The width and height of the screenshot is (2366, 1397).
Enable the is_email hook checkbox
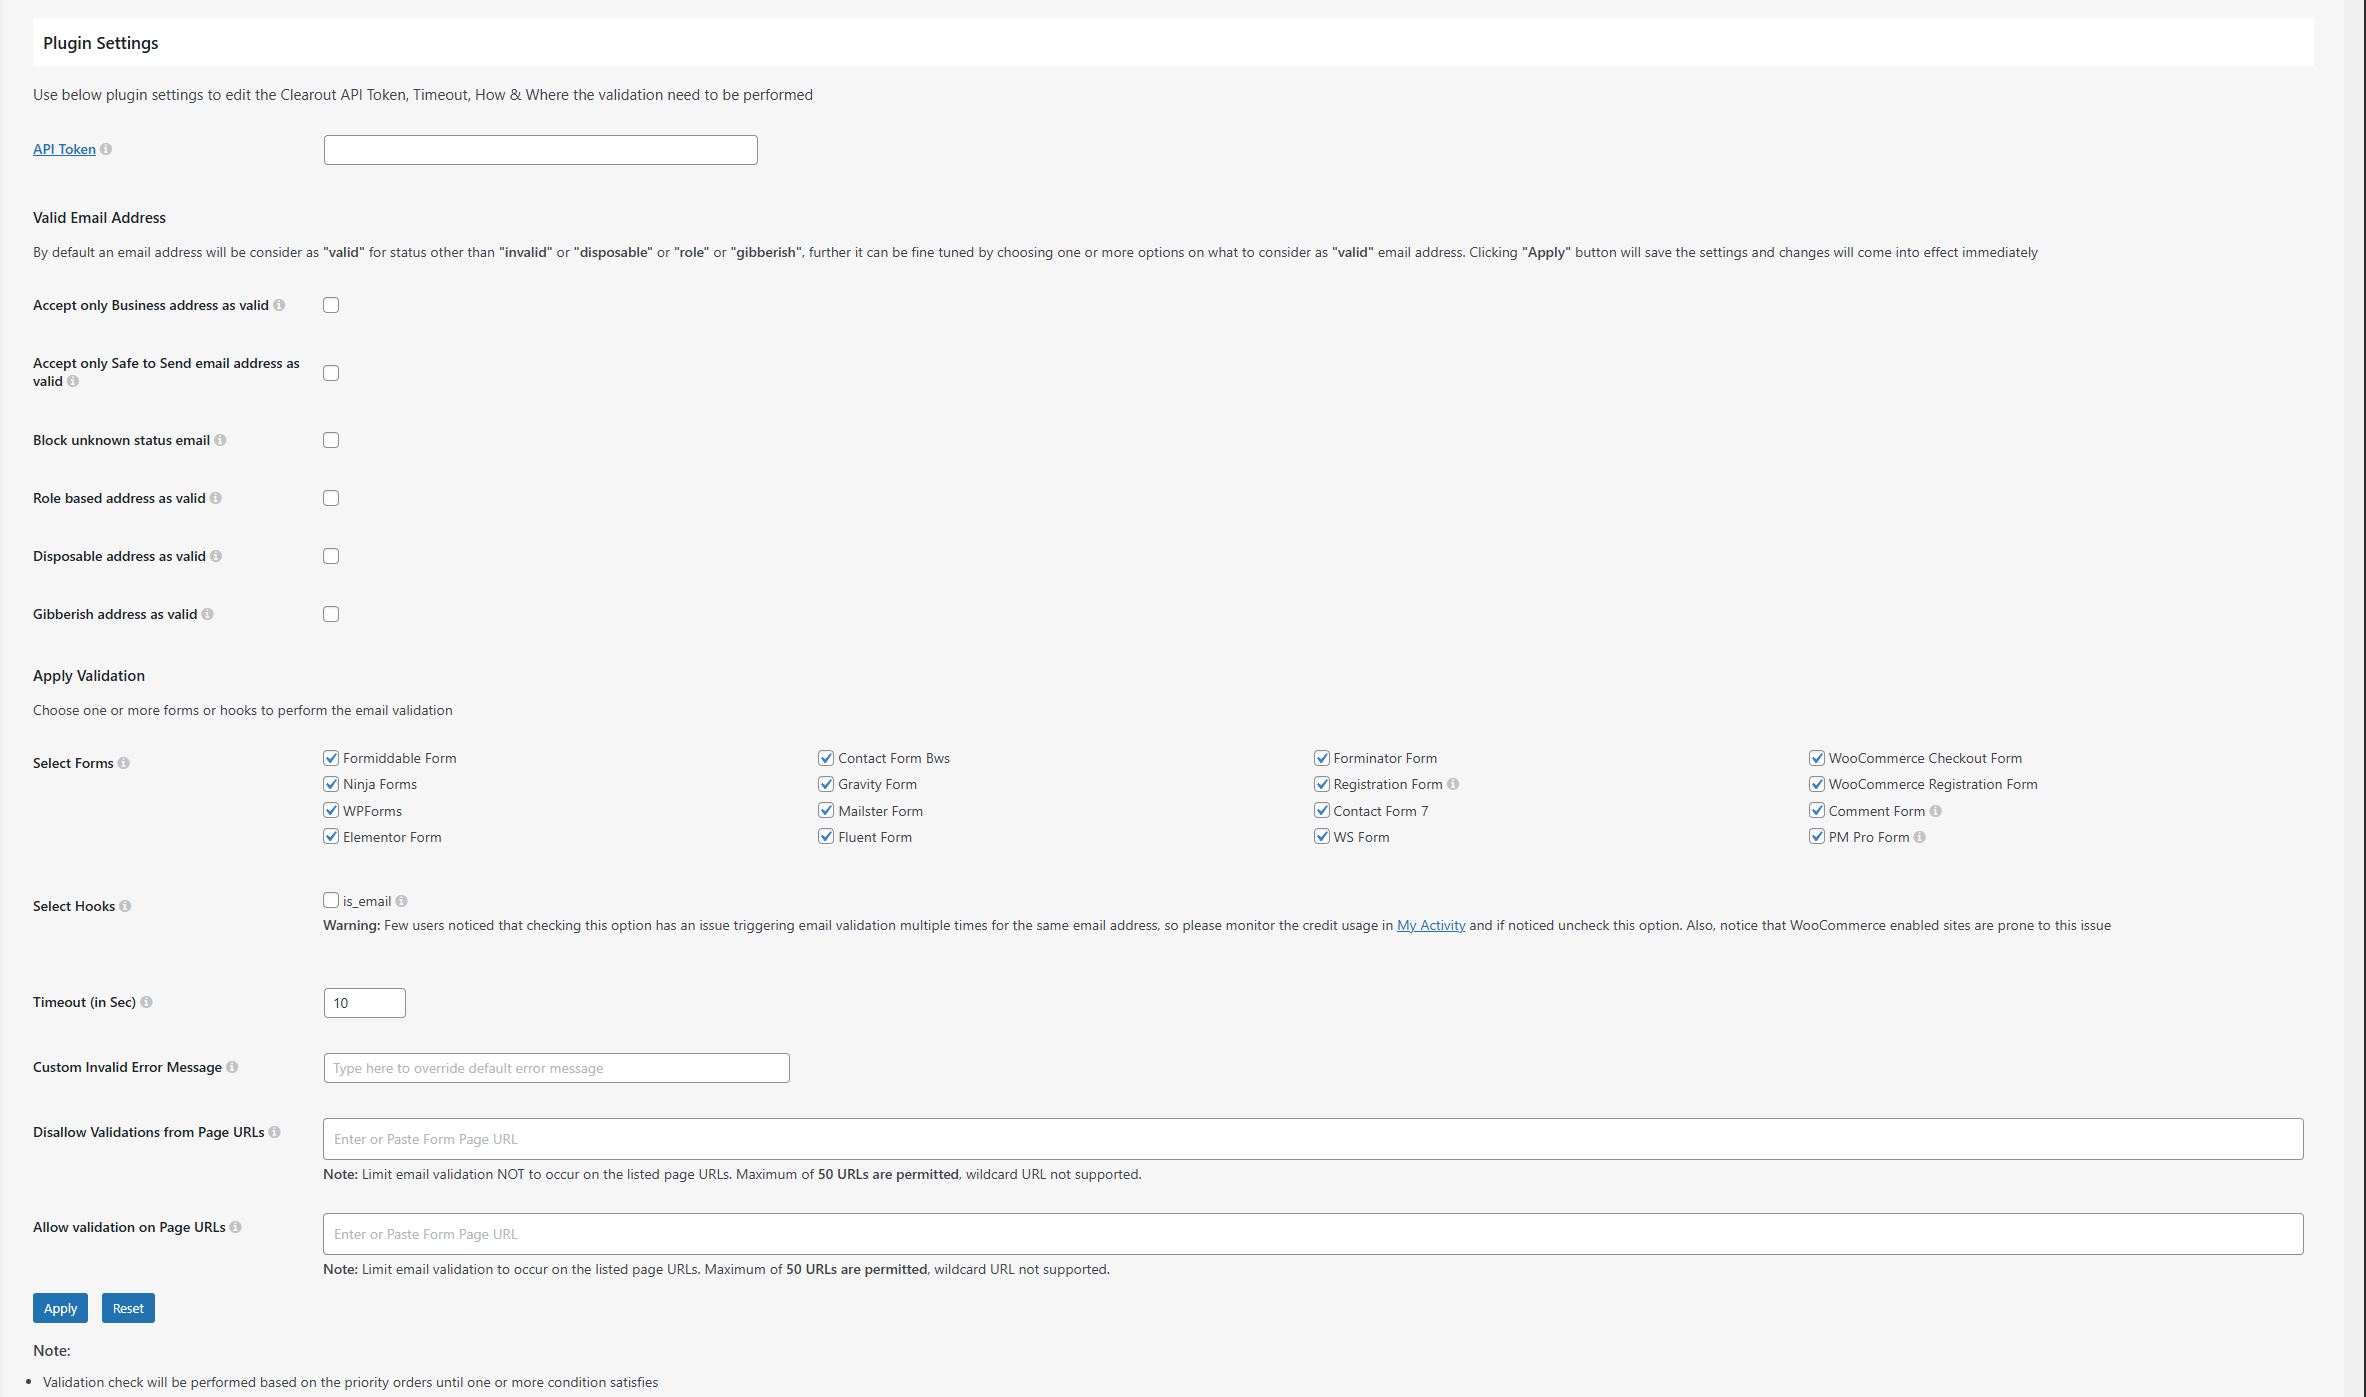pyautogui.click(x=331, y=900)
